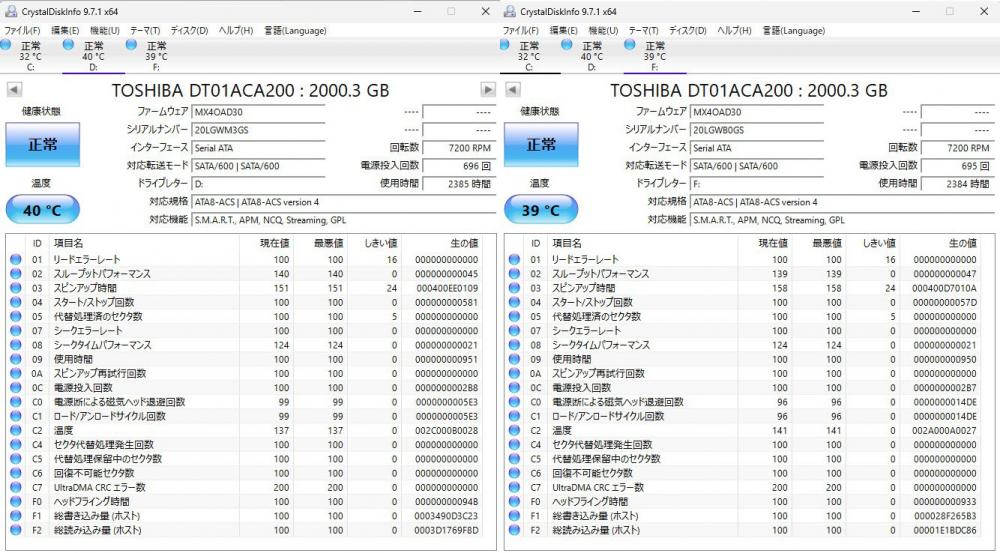The image size is (1000, 553).
Task: Click status icon for スタート/ストップ回数 in right window
Action: pos(514,302)
